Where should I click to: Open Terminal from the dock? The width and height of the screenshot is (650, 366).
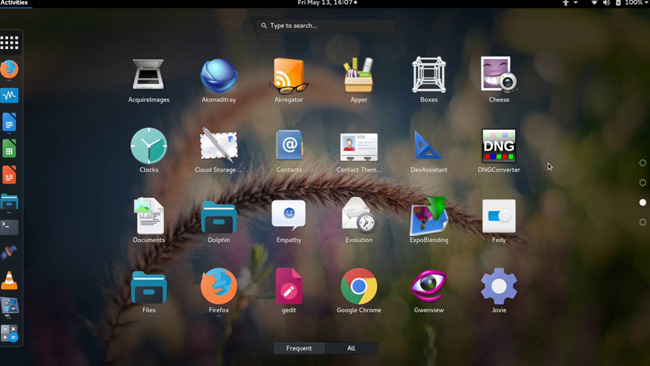point(9,227)
